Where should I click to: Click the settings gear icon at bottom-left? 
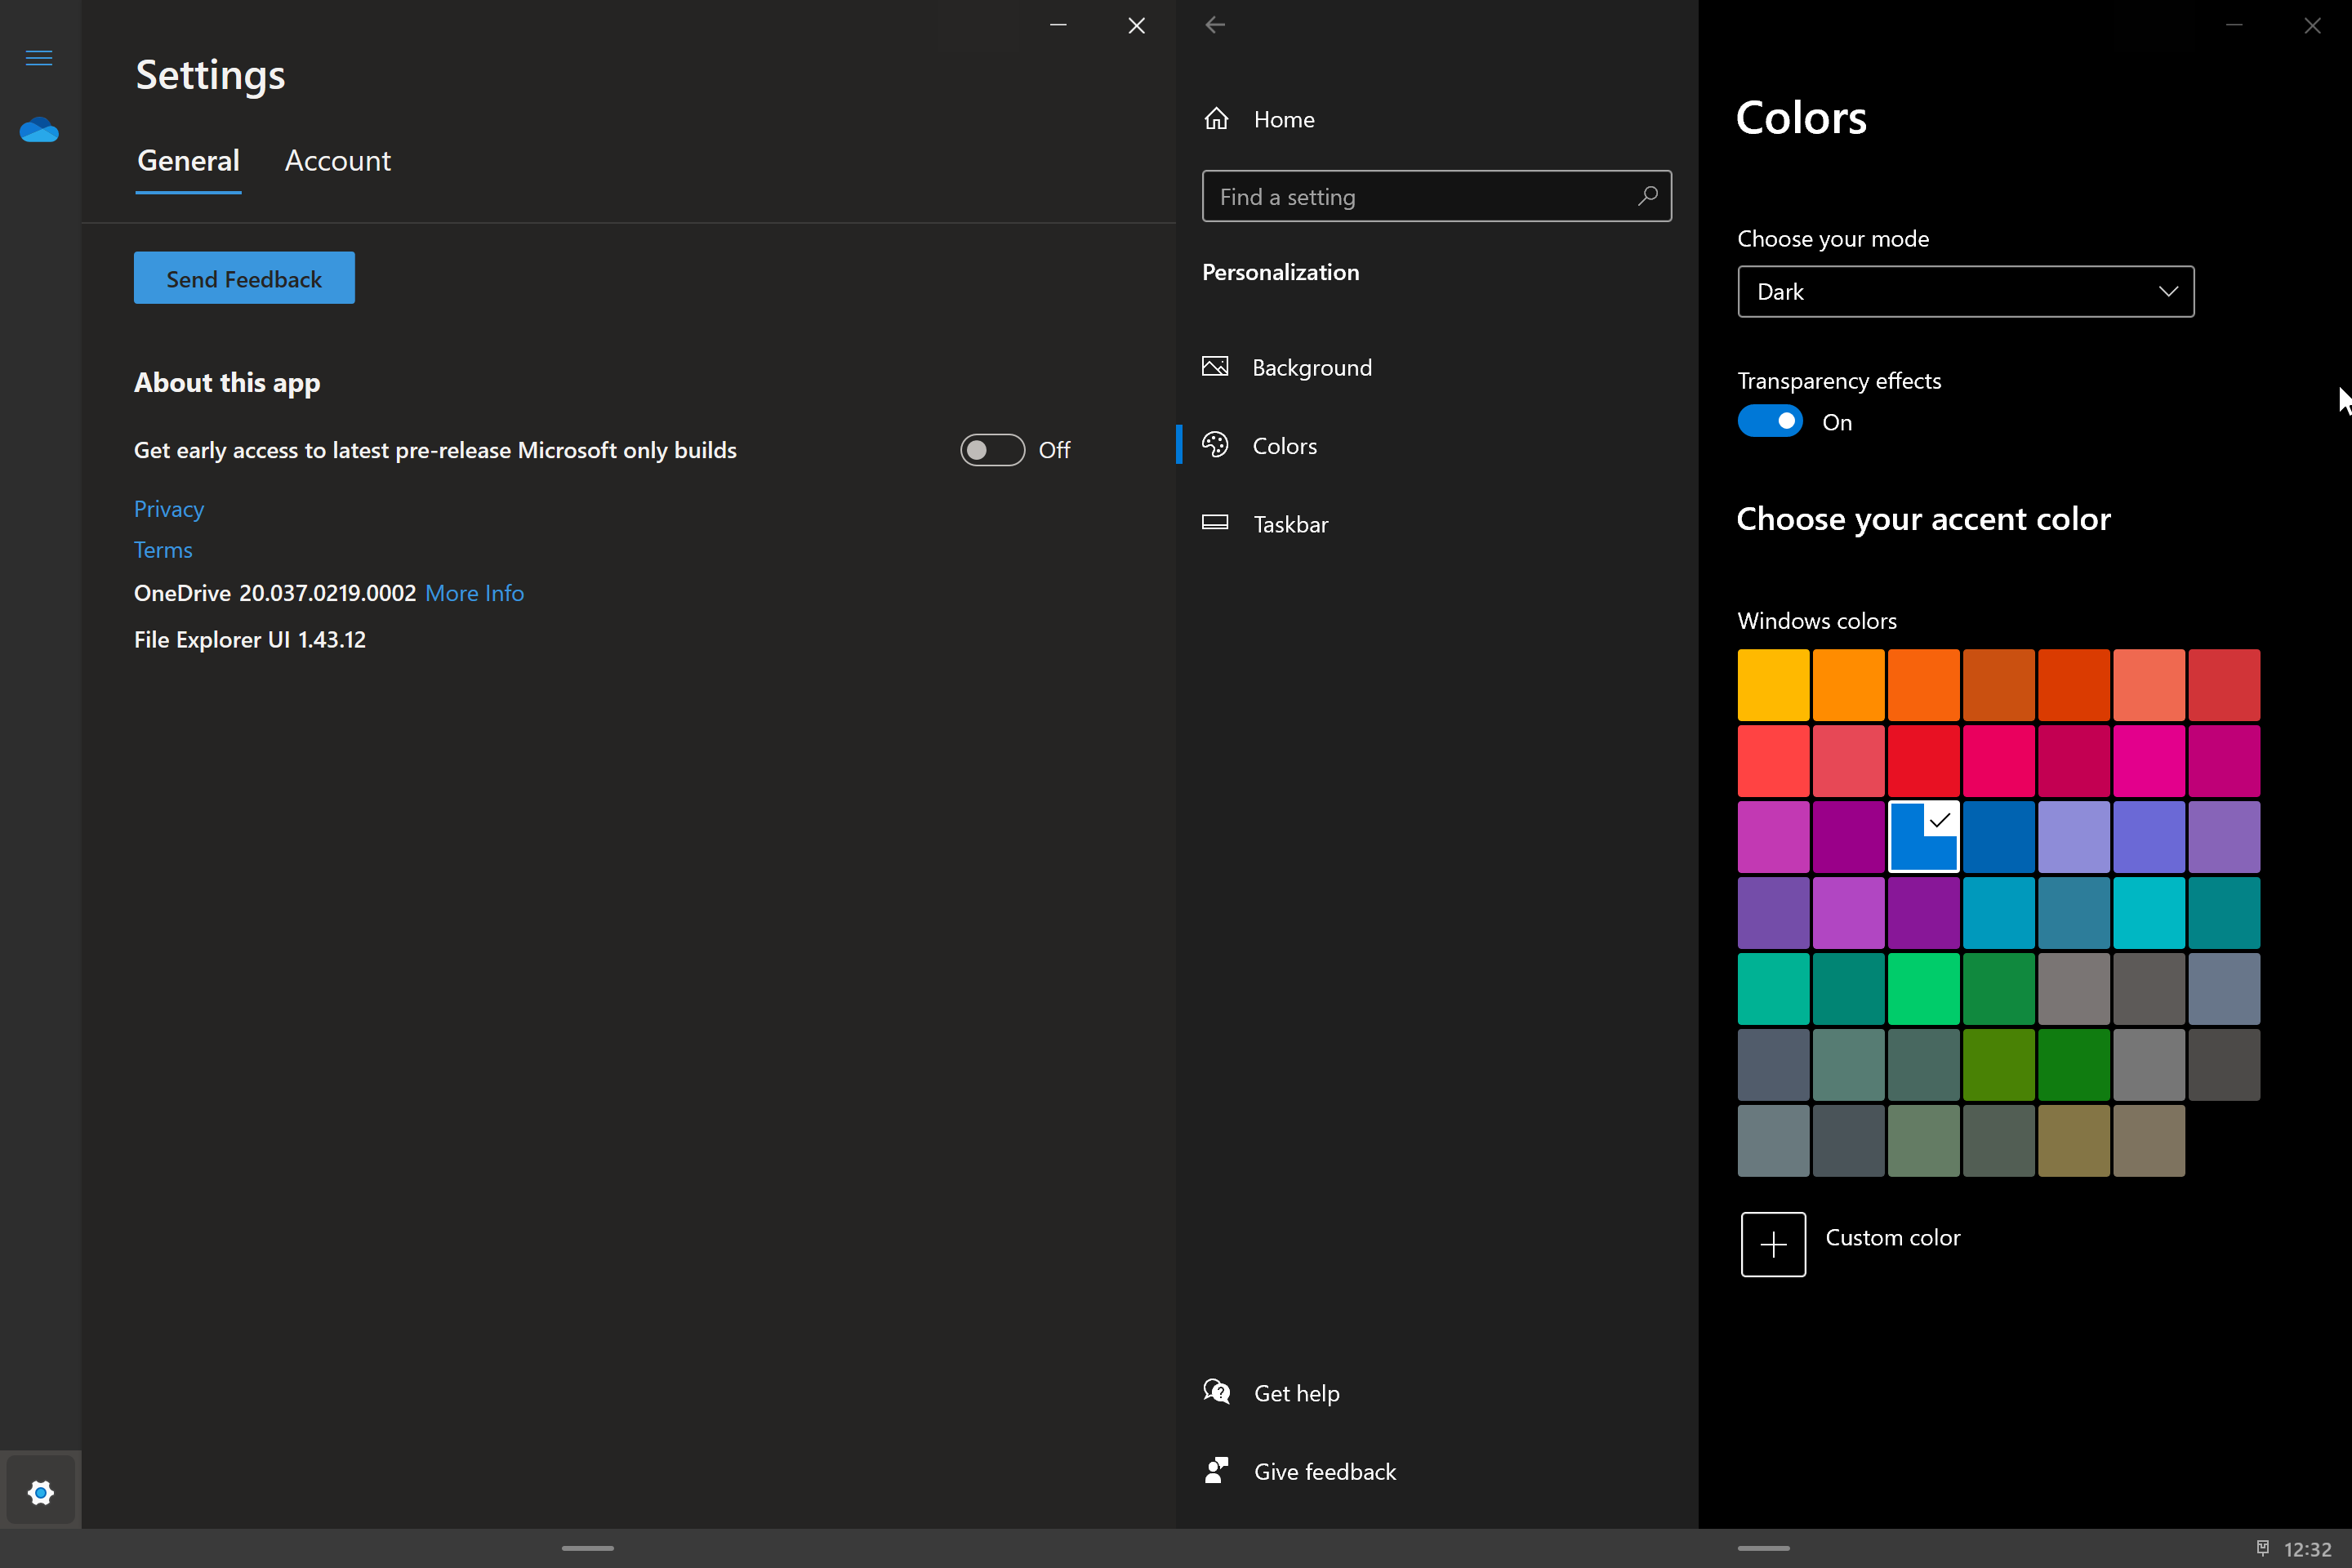click(x=40, y=1492)
